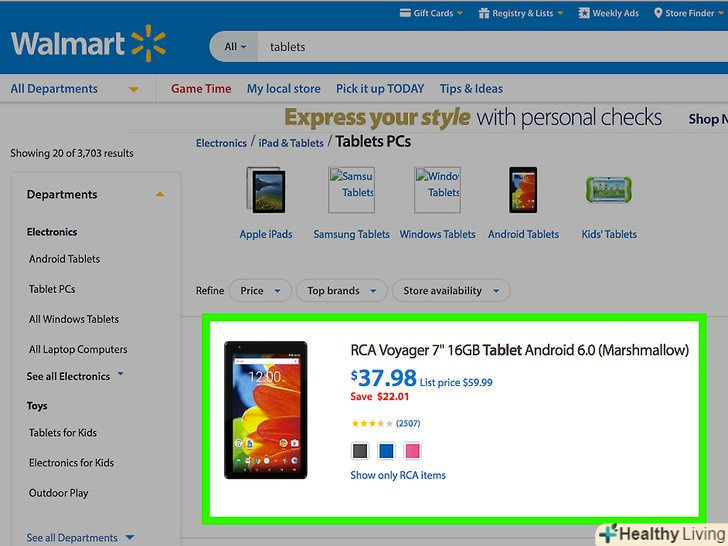Open the Weekly Ads flyer icon
Viewport: 728px width, 546px height.
coord(584,13)
